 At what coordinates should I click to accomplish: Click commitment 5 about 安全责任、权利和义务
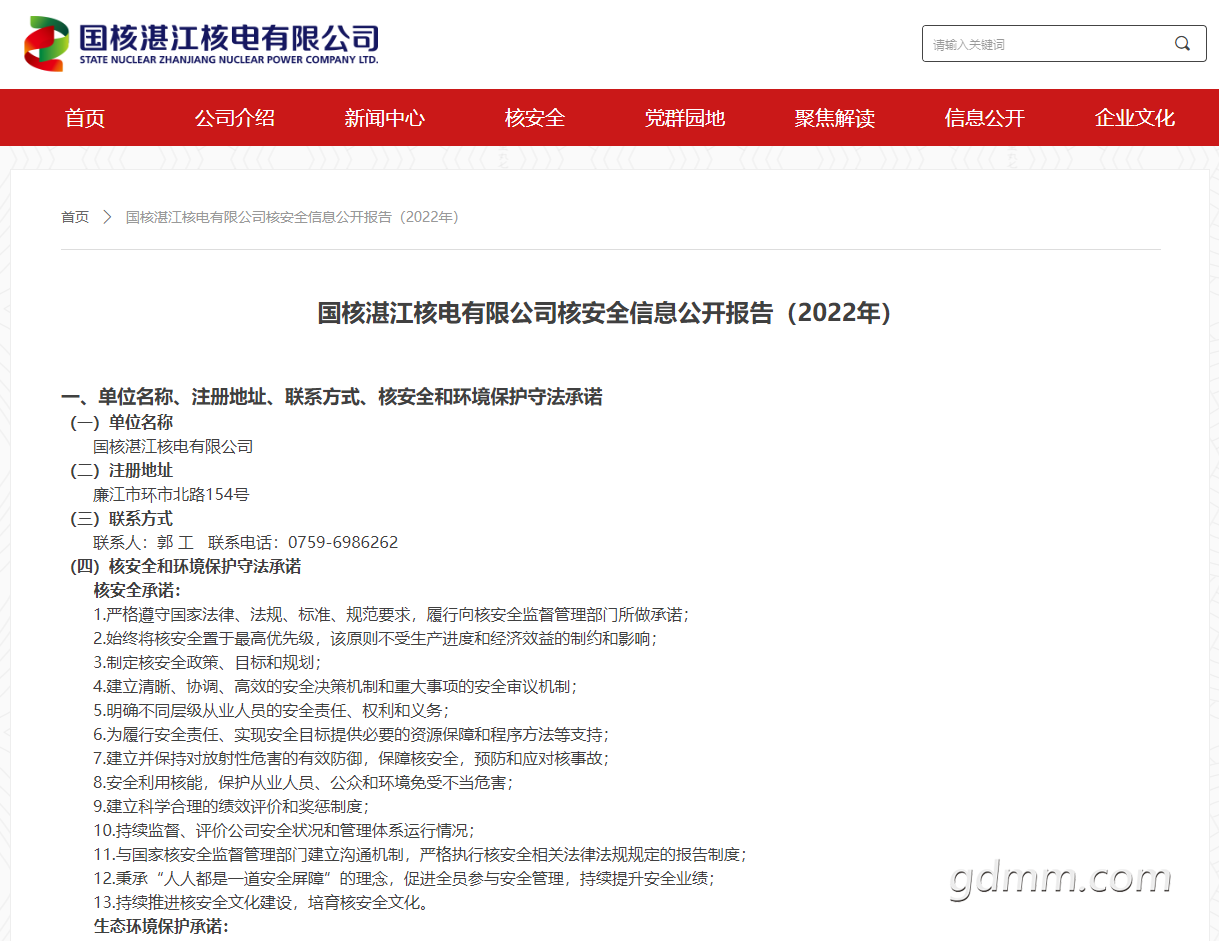coord(271,710)
